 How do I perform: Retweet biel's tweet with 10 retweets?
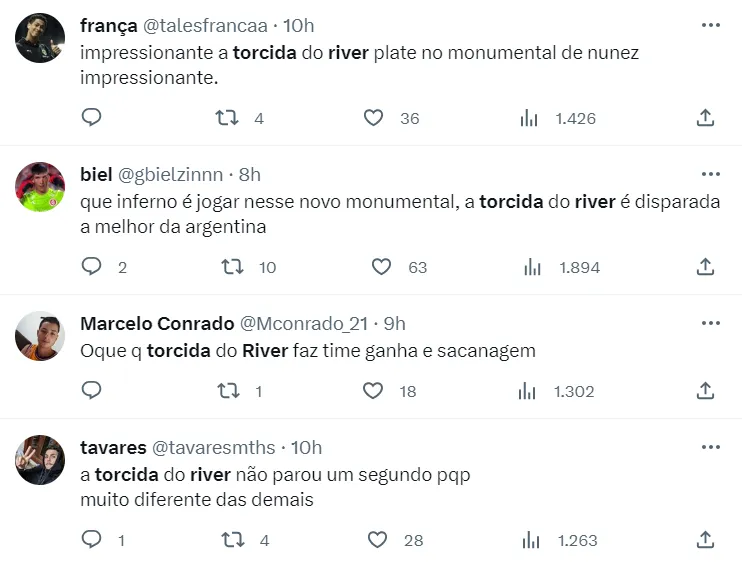tap(232, 267)
